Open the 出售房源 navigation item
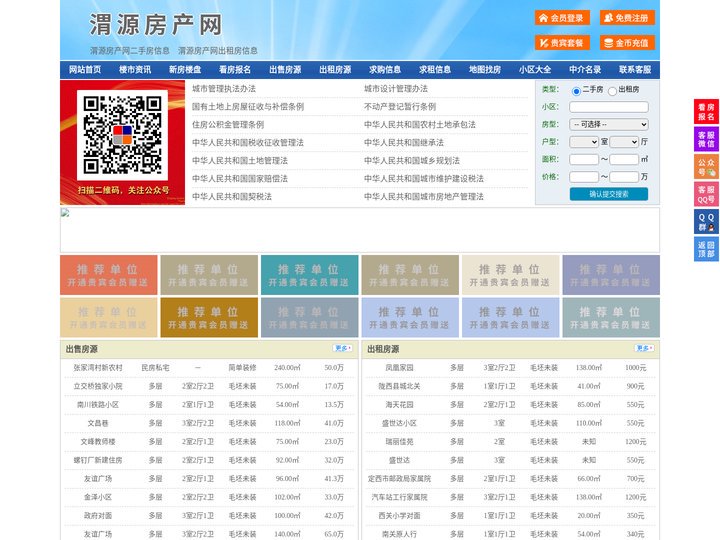 (285, 70)
